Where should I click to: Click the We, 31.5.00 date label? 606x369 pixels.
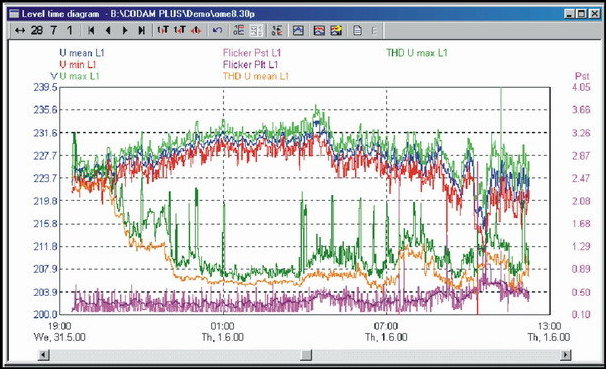click(x=60, y=337)
